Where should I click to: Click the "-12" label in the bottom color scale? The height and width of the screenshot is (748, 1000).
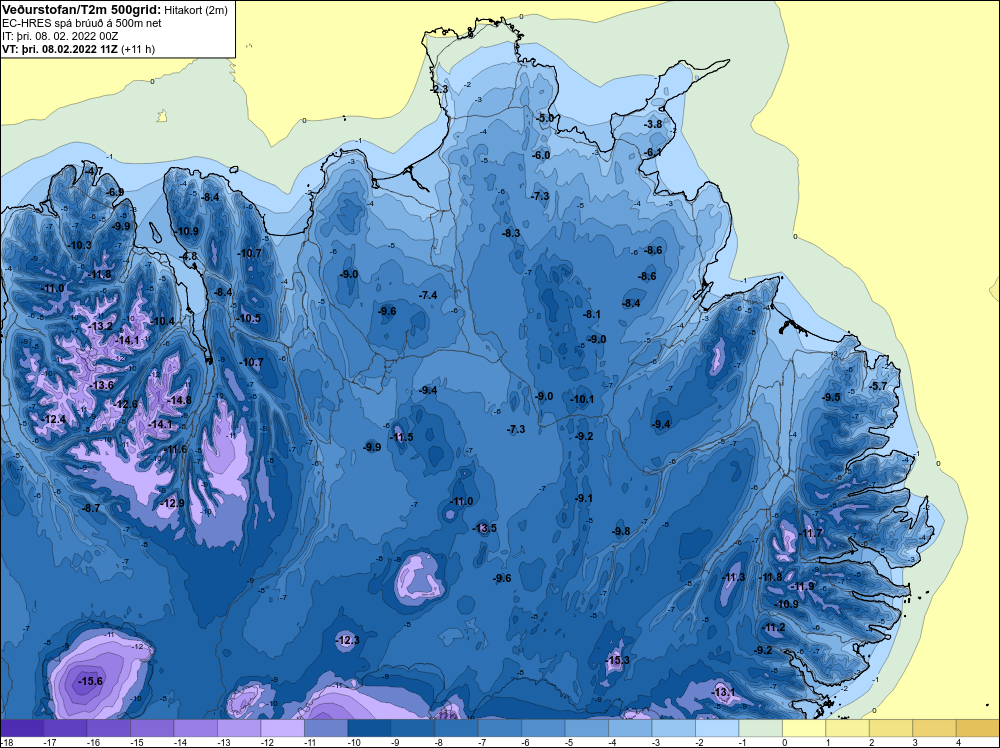pyautogui.click(x=265, y=742)
